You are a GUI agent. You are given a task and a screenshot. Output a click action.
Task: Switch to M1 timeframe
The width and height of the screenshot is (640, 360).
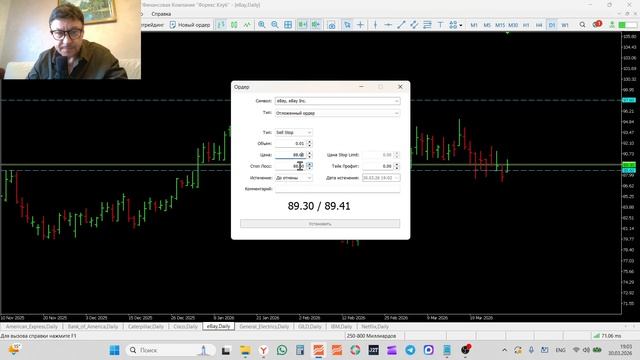tap(474, 25)
